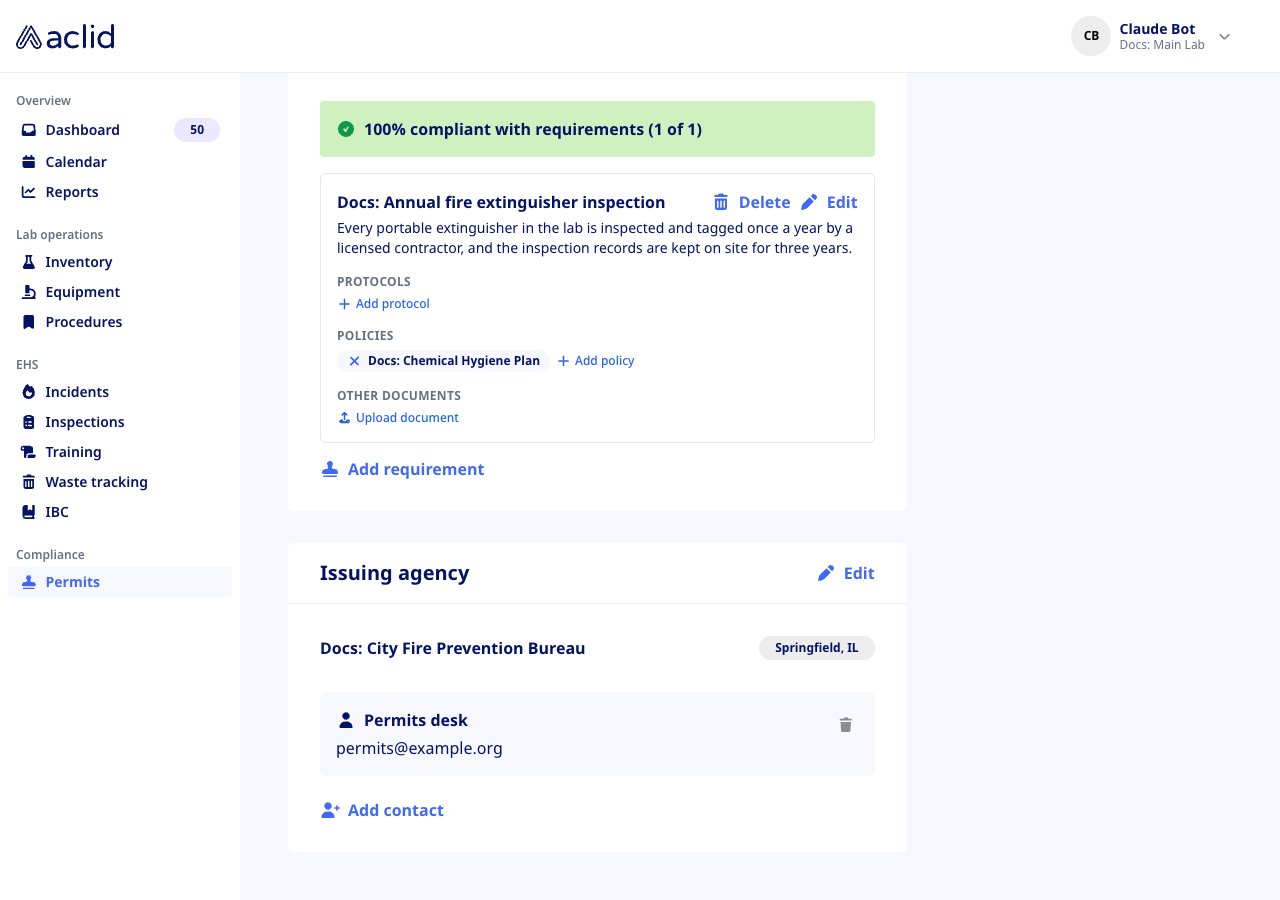Click the CB user avatar

[x=1091, y=36]
